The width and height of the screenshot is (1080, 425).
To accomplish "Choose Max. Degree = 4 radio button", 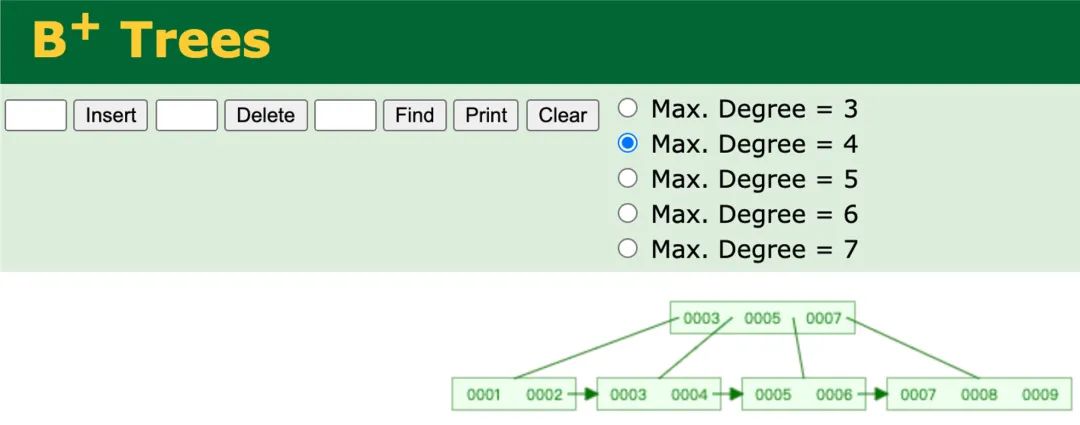I will 627,143.
